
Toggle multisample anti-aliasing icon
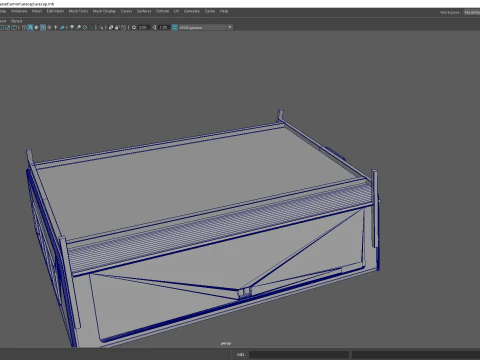(x=85, y=27)
